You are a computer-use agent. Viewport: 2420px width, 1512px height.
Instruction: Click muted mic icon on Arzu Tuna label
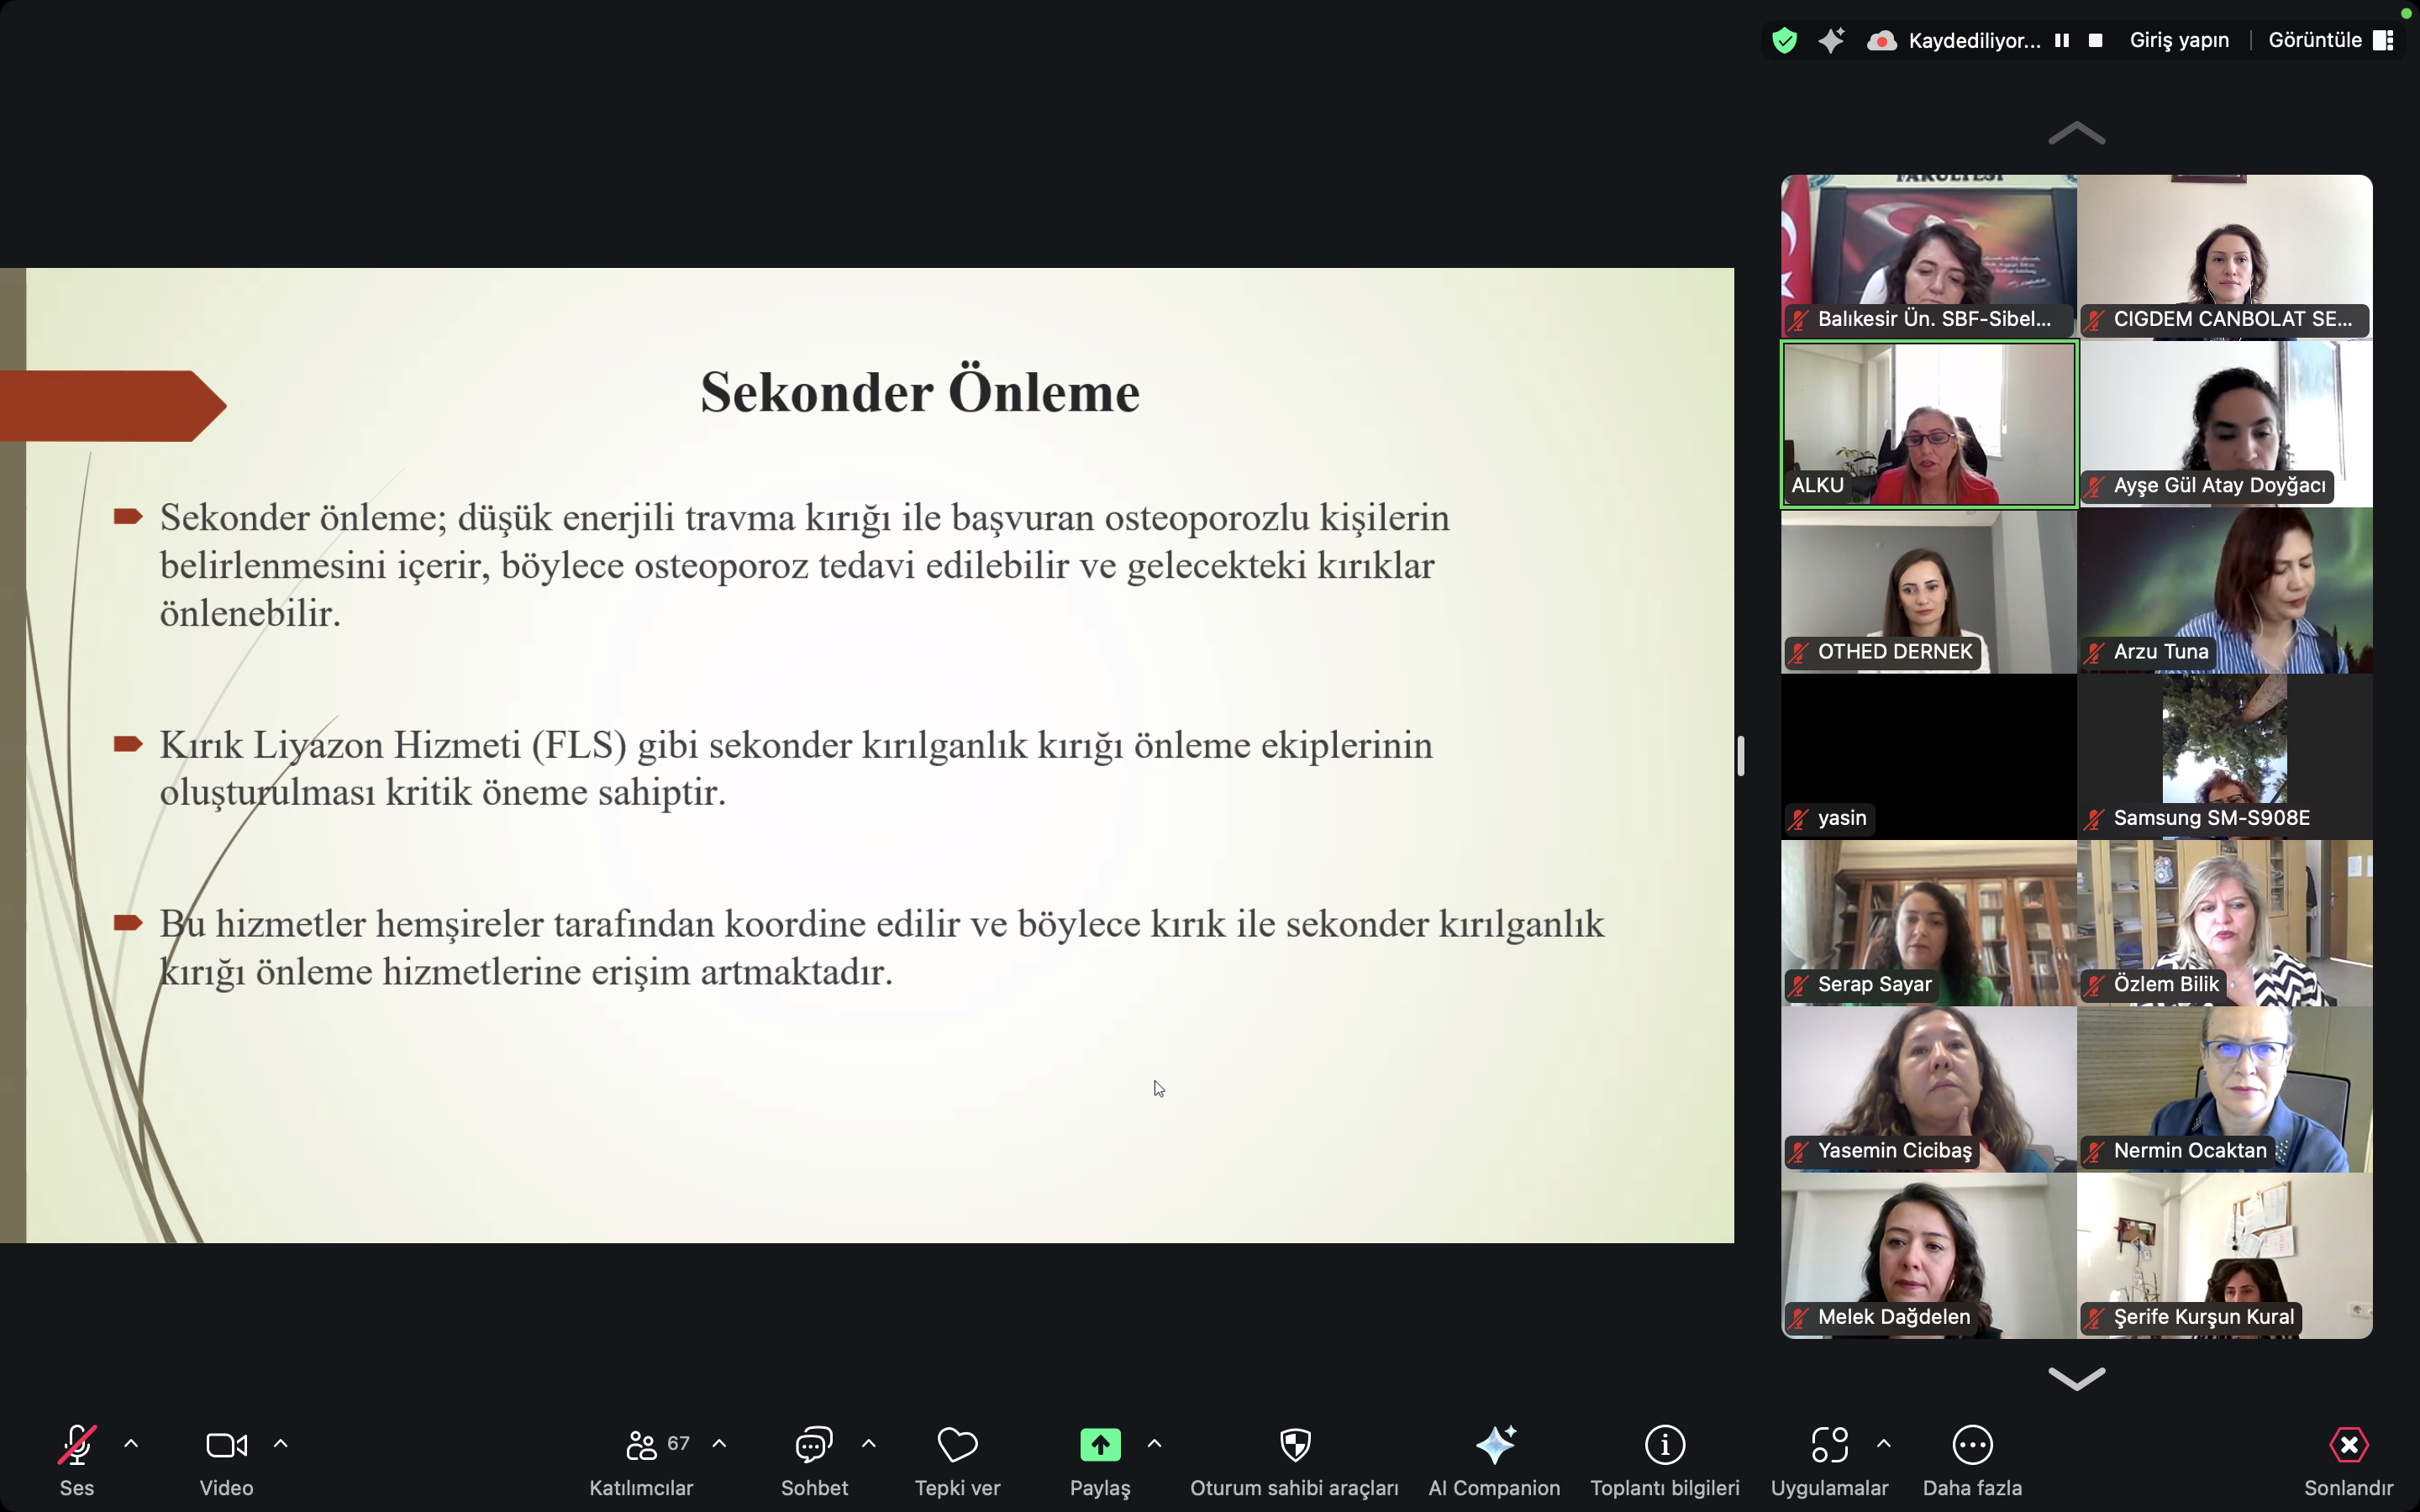coord(2095,653)
